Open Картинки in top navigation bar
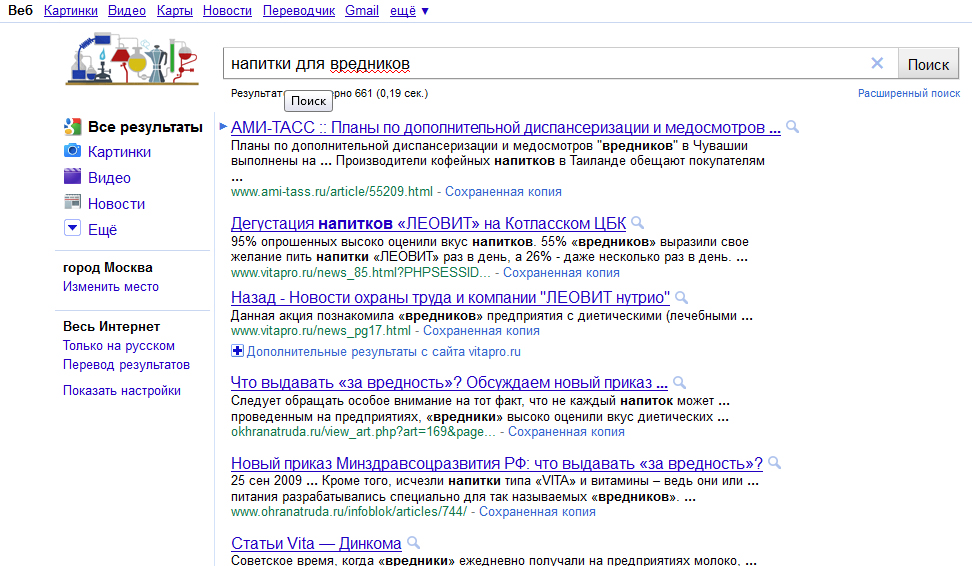Screen dimensions: 972x566 click(71, 11)
